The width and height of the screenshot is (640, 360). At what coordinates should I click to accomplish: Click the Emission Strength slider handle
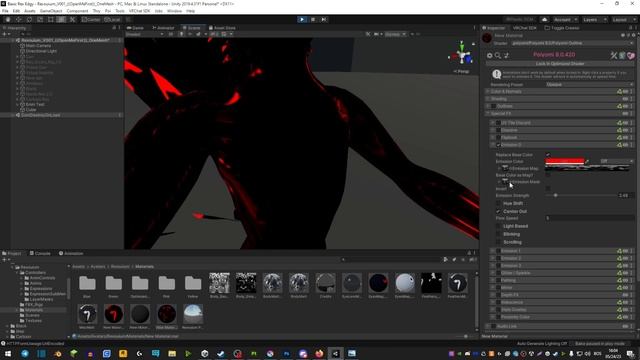tap(556, 196)
